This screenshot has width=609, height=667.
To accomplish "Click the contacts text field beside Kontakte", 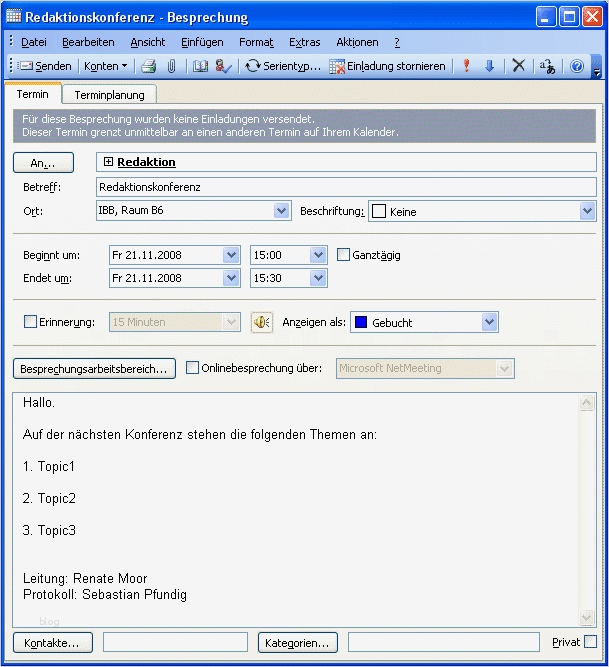I will click(x=175, y=642).
